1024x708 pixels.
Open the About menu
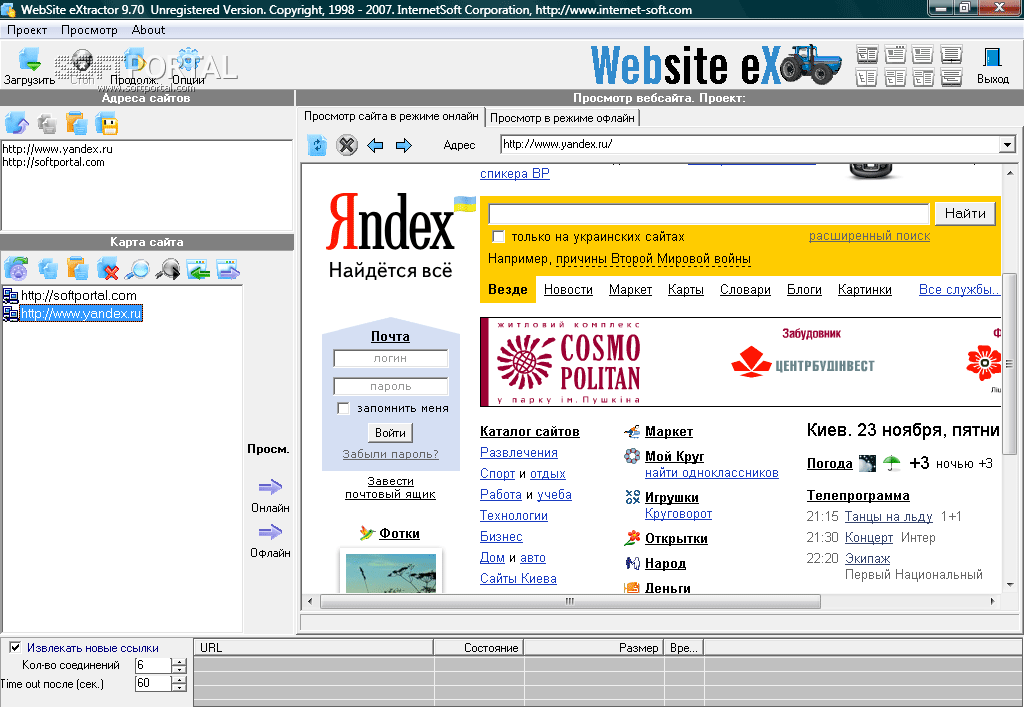pyautogui.click(x=148, y=30)
